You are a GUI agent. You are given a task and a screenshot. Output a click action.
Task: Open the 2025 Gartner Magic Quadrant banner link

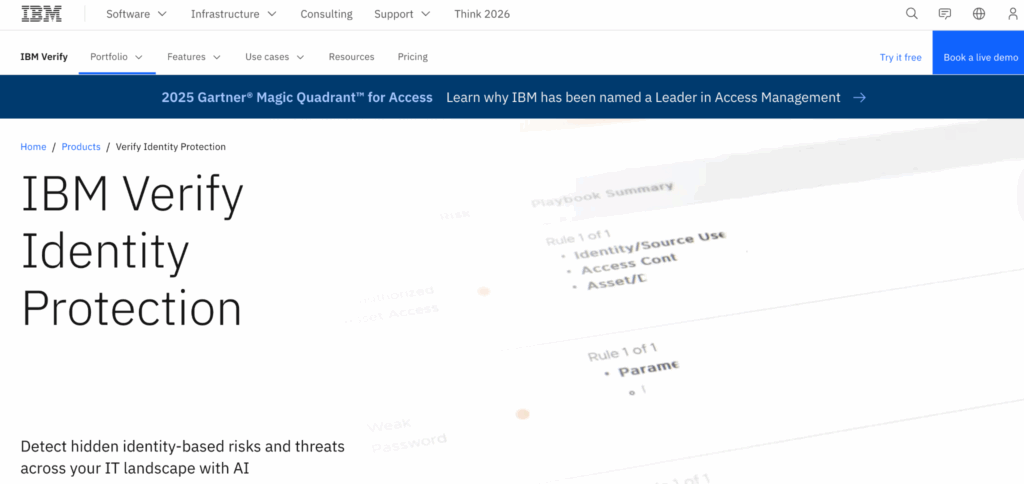[x=297, y=97]
